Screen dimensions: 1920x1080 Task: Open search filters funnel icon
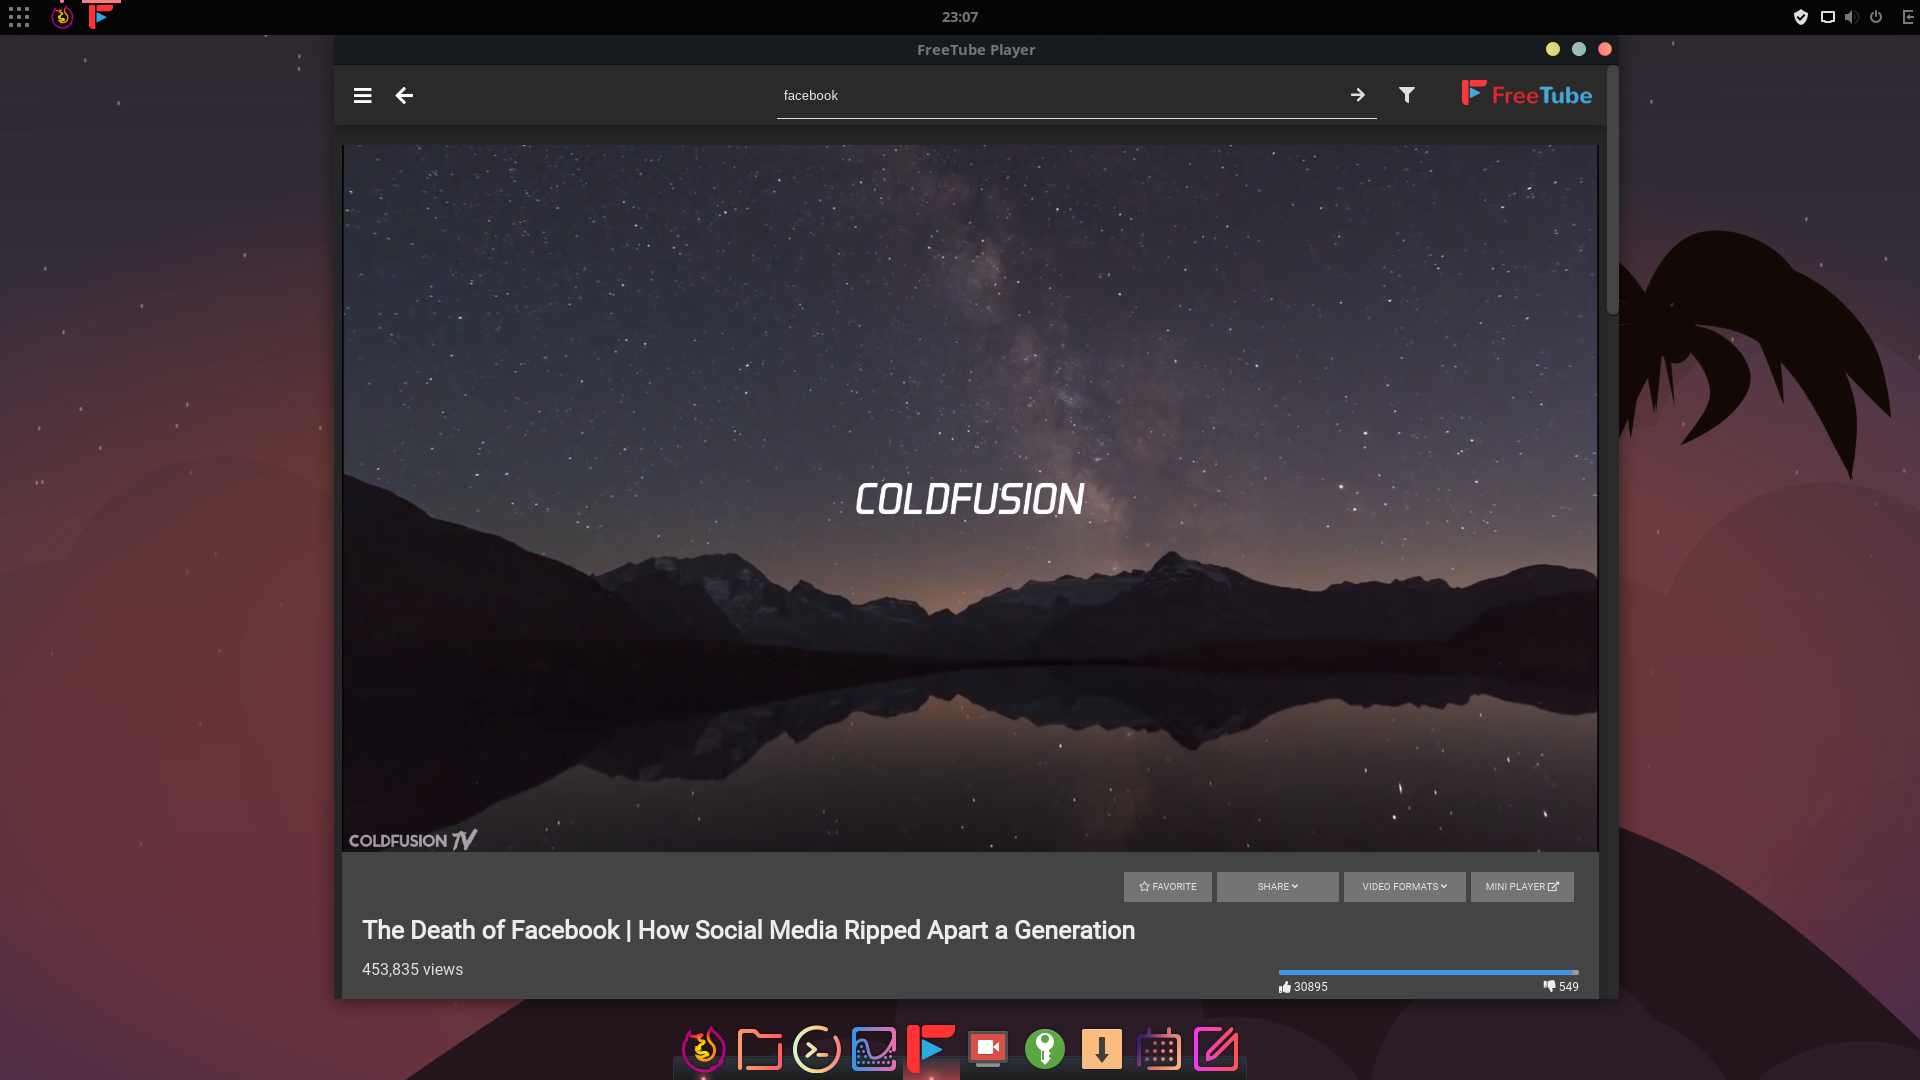click(x=1407, y=95)
